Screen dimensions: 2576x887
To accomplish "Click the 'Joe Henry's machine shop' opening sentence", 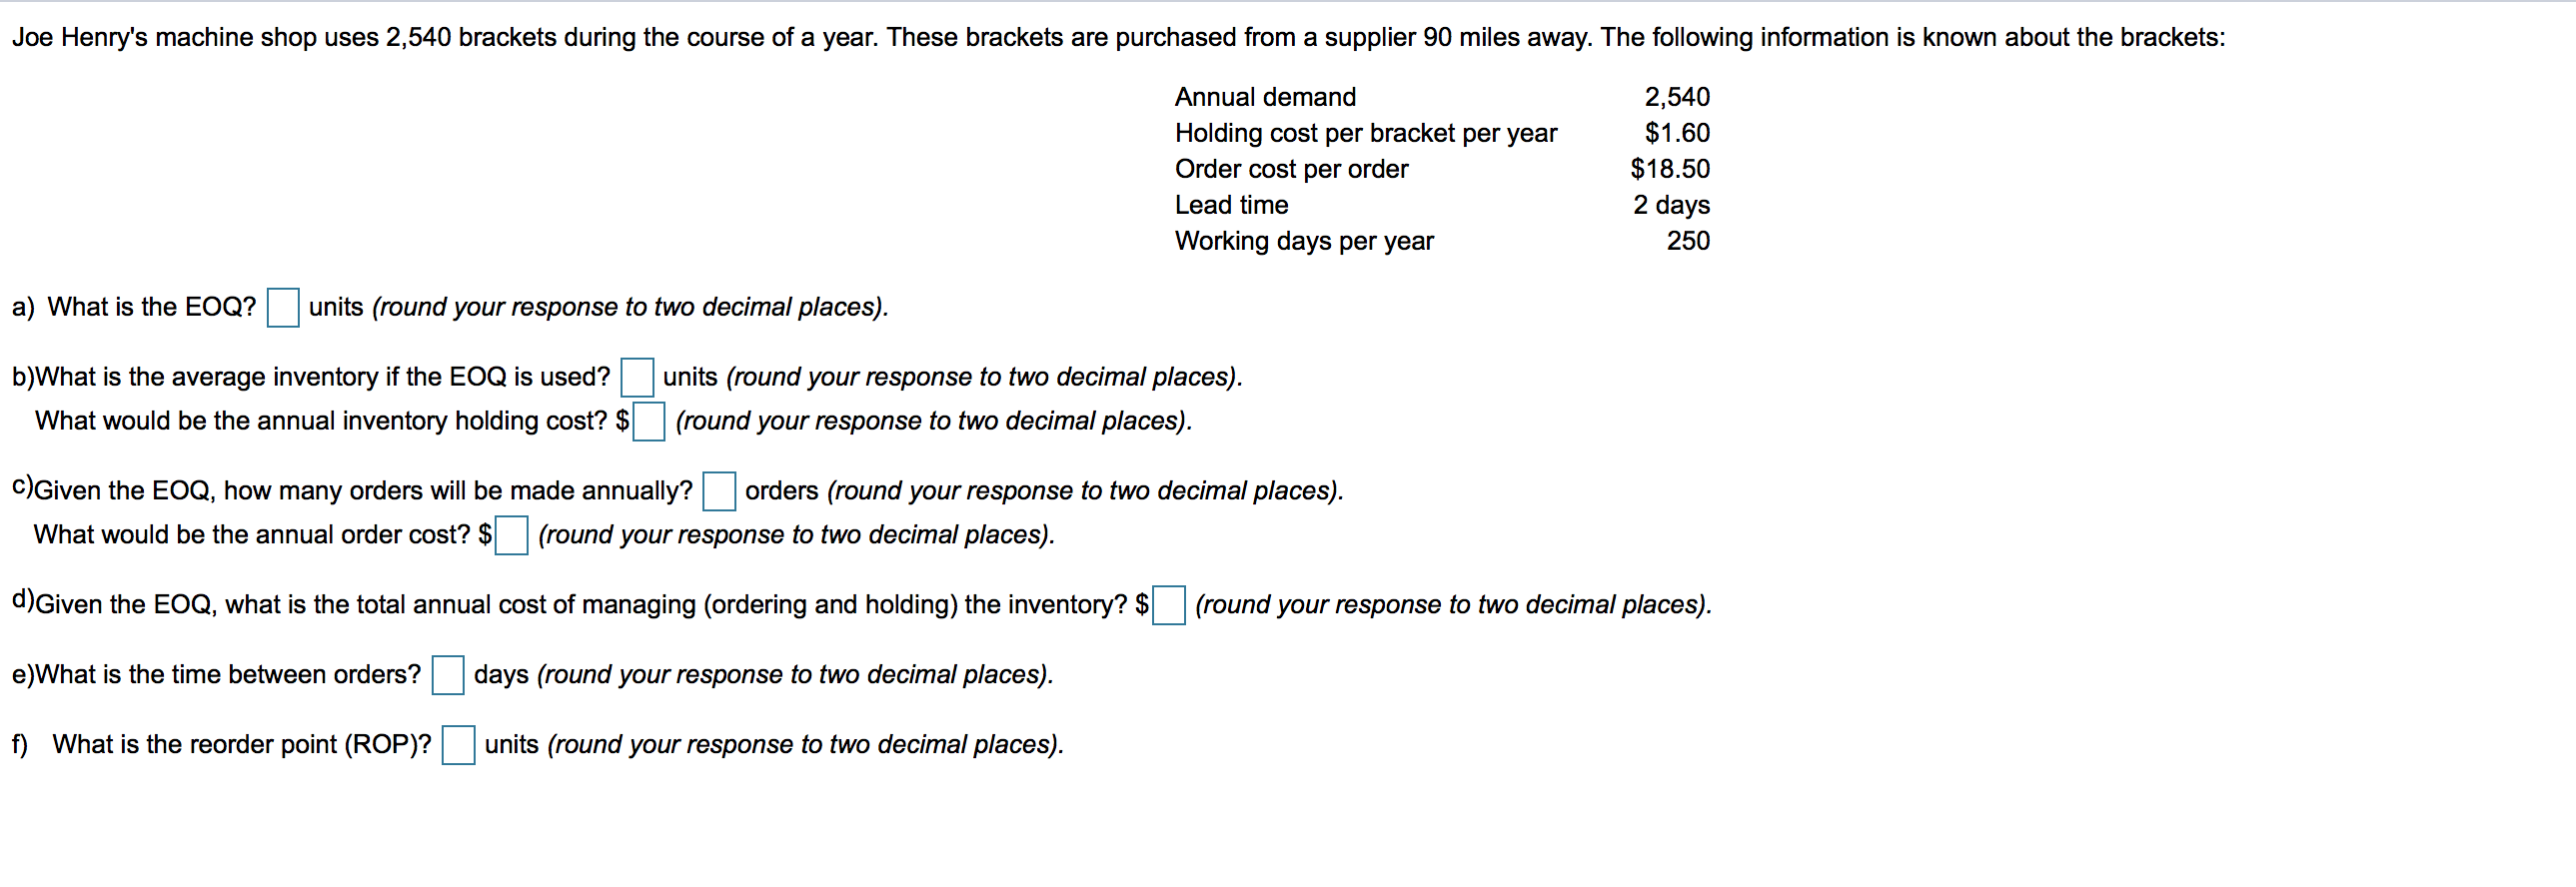I will (x=1118, y=38).
